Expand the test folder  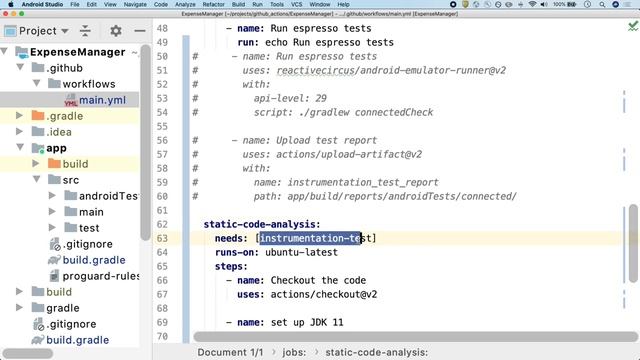click(52, 227)
